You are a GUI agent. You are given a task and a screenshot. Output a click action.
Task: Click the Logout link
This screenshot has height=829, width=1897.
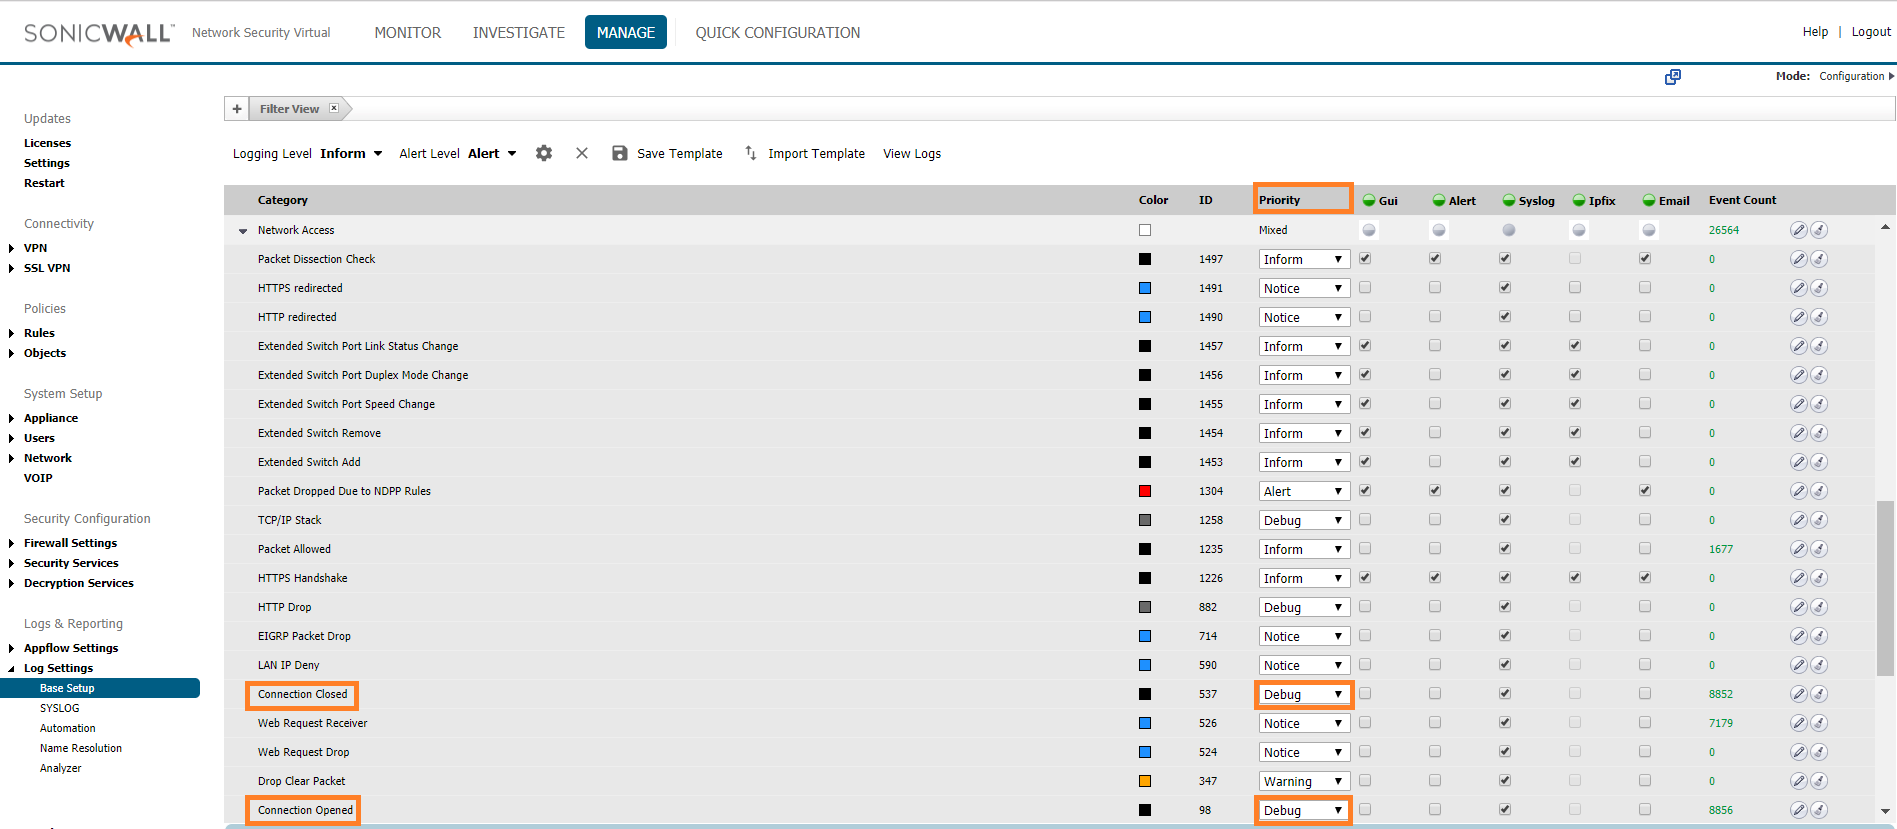(1870, 32)
